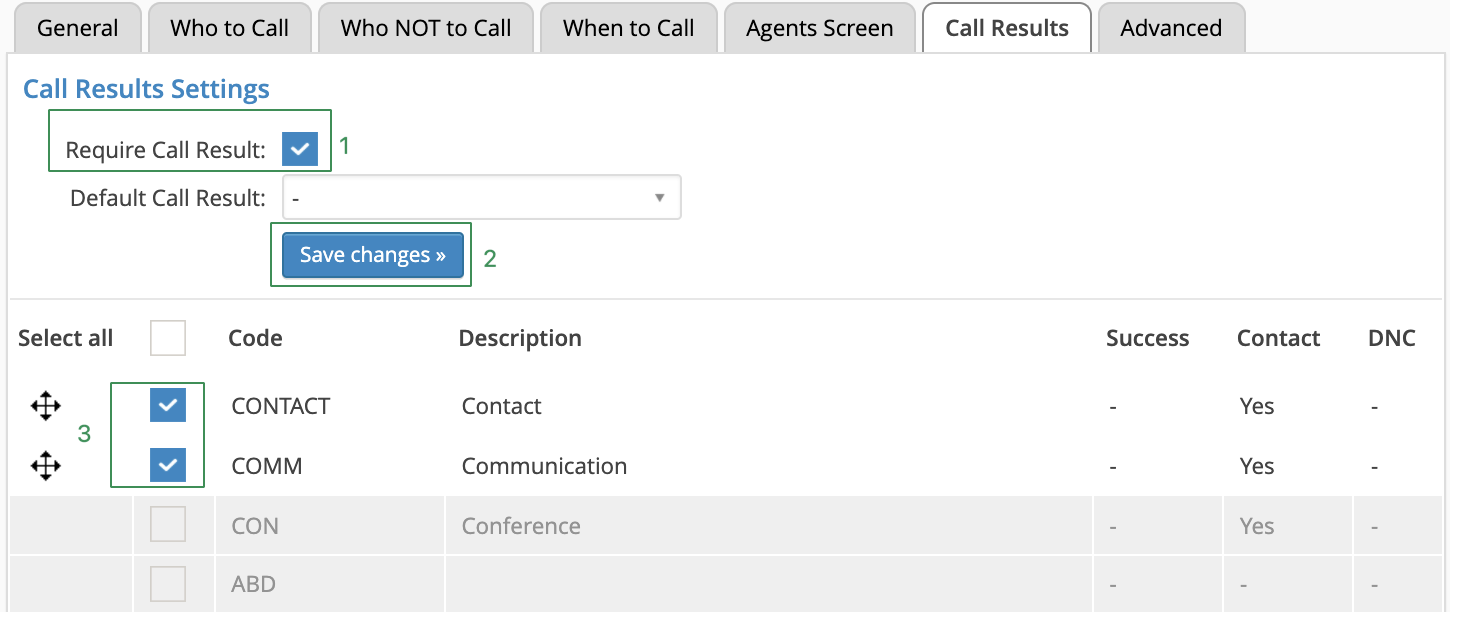Select the Call Results tab
Screen dimensions: 1461x619
(x=1007, y=28)
